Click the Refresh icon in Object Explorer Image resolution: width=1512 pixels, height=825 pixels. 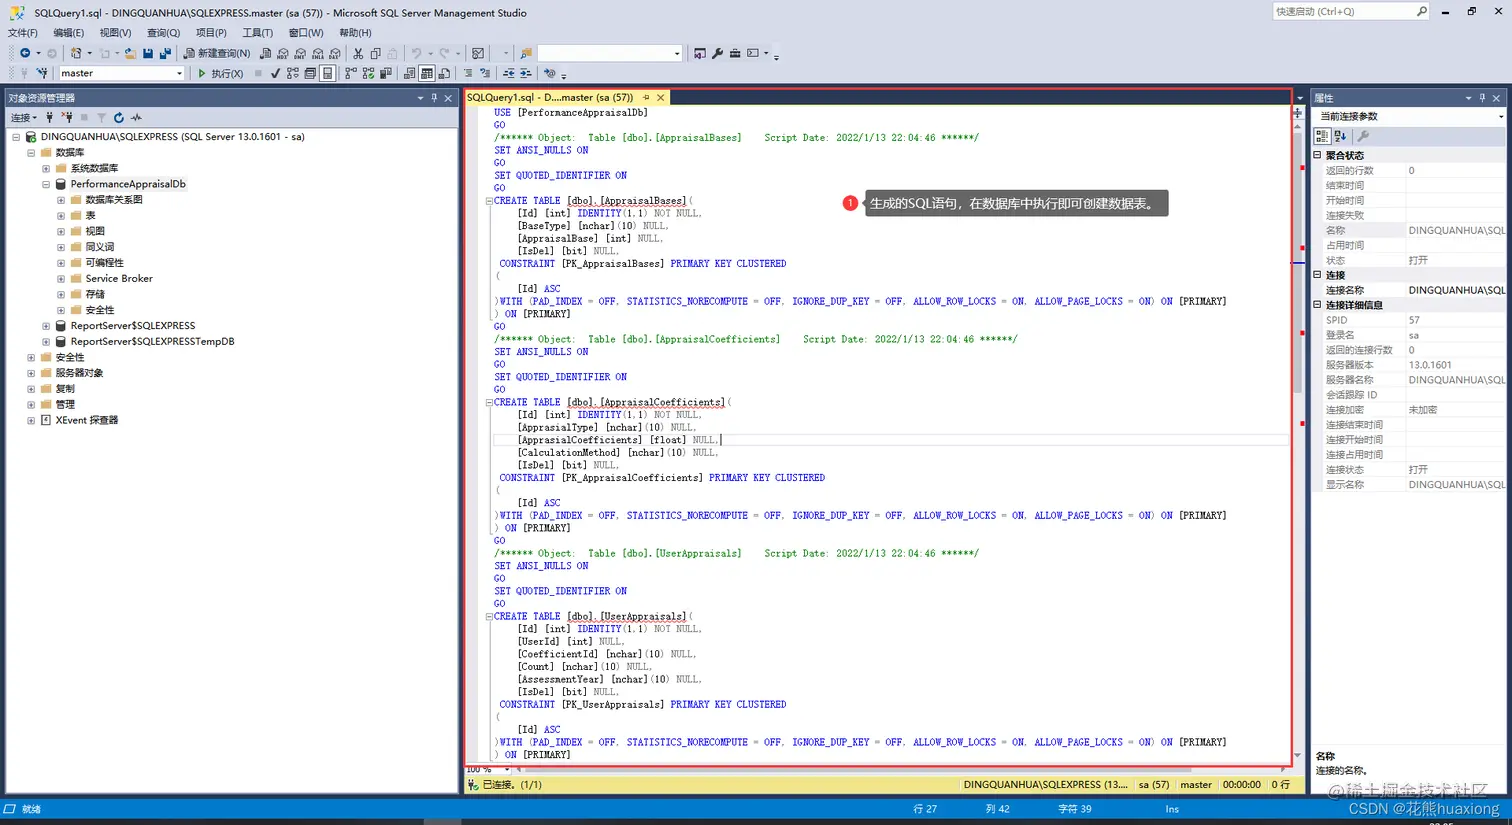click(118, 117)
